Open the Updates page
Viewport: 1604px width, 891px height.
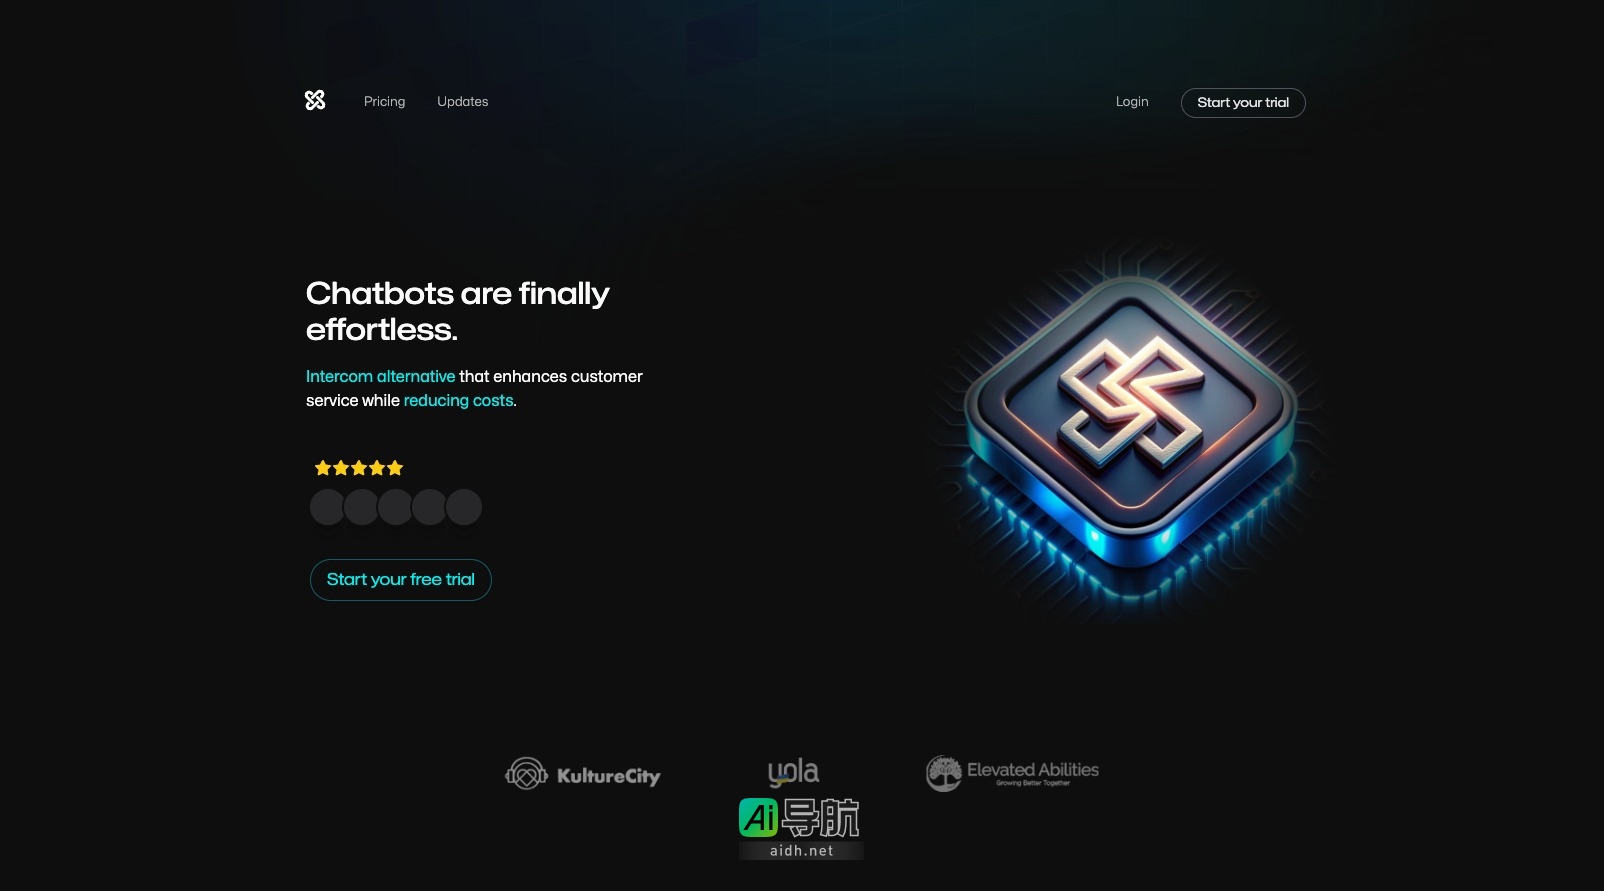tap(463, 102)
